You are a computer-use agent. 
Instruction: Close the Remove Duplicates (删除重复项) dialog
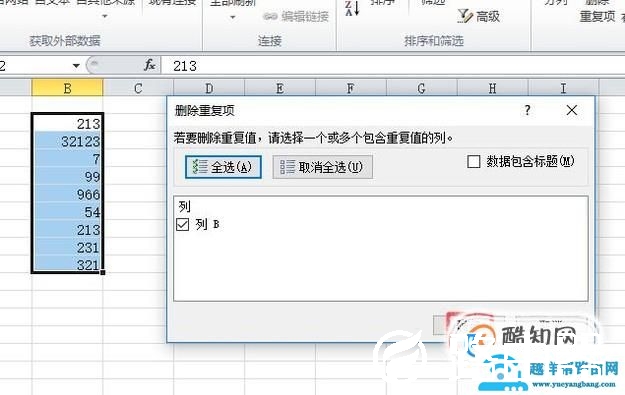572,110
